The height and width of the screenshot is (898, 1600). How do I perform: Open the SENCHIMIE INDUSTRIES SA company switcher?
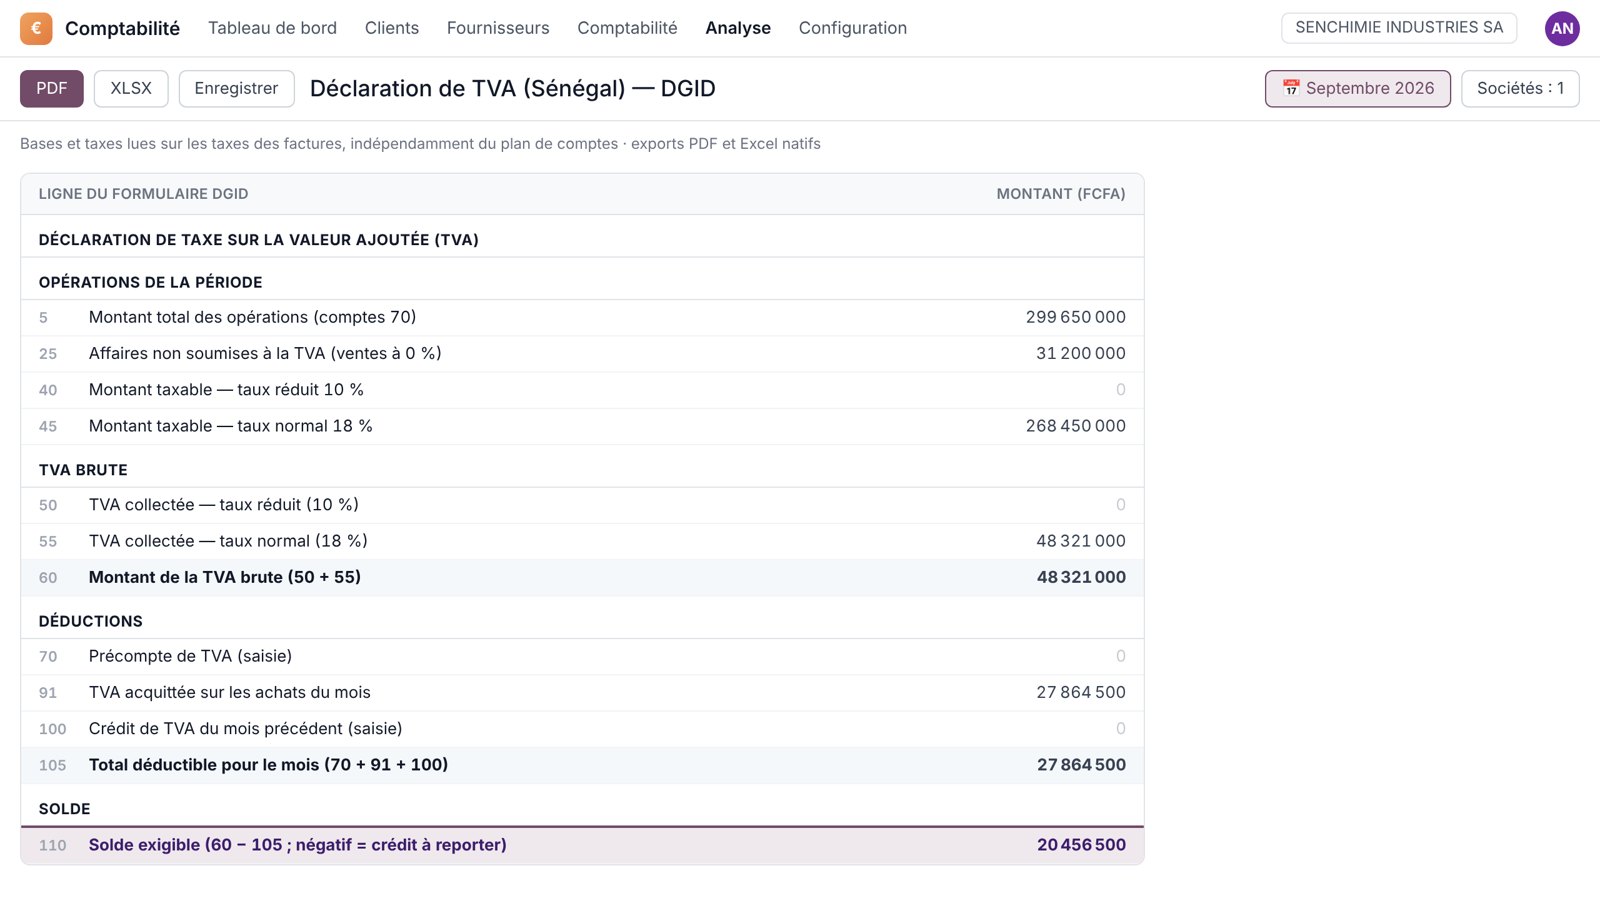coord(1399,27)
